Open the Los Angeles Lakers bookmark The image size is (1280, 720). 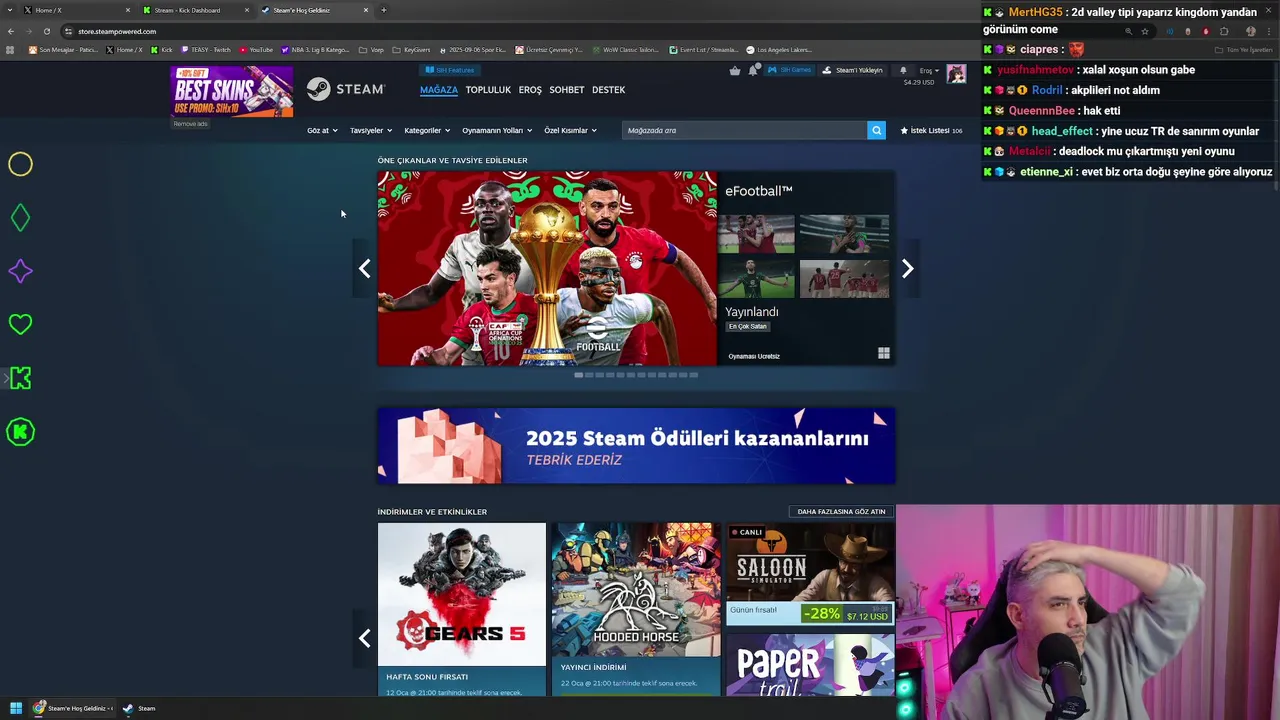coord(779,49)
